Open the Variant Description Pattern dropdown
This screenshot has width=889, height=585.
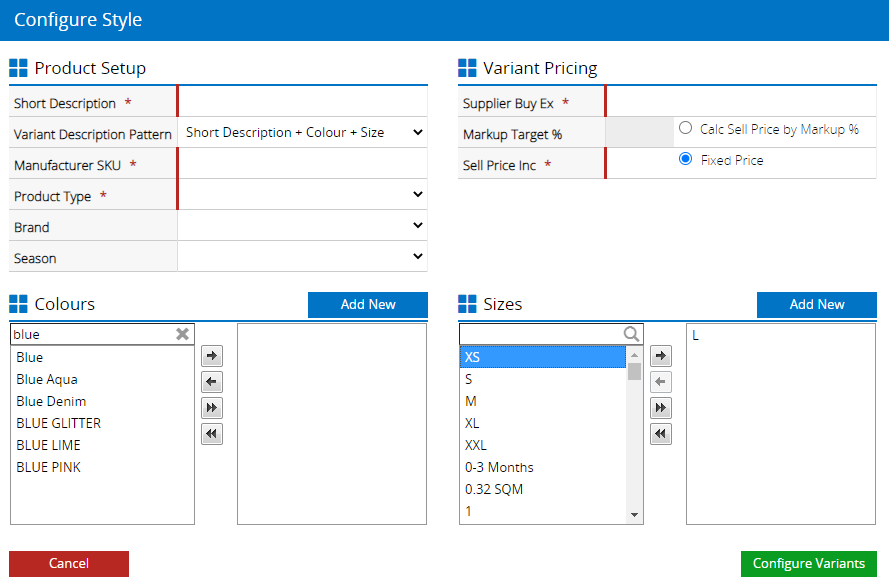303,133
